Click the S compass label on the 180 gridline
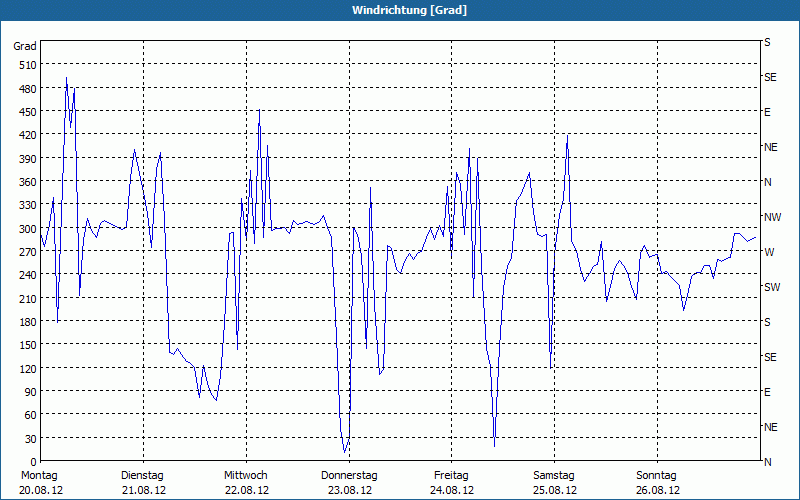 point(767,322)
